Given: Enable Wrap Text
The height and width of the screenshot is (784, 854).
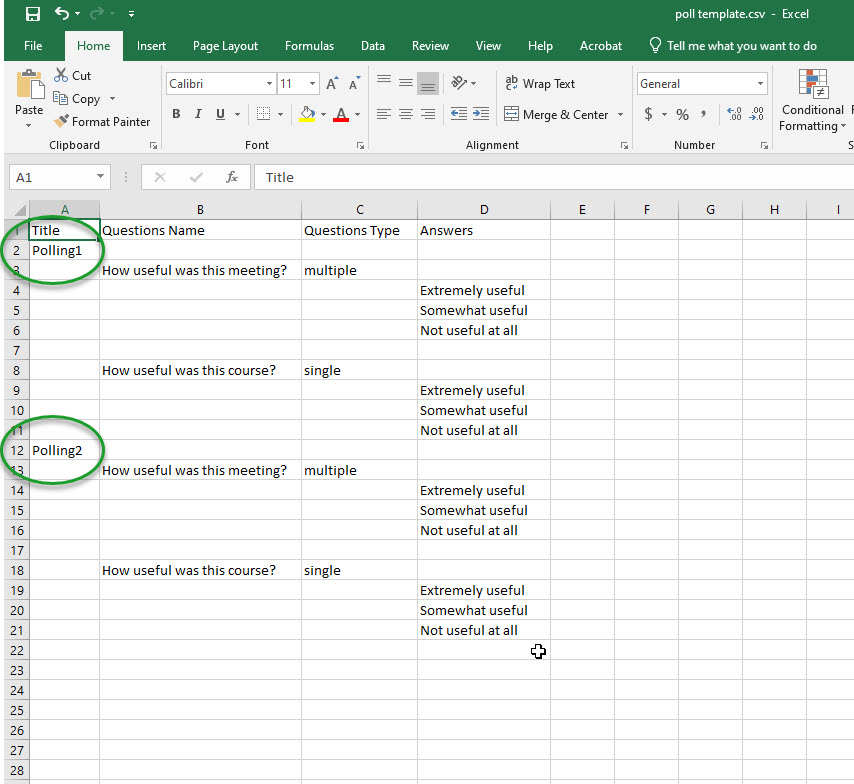Looking at the screenshot, I should (539, 83).
